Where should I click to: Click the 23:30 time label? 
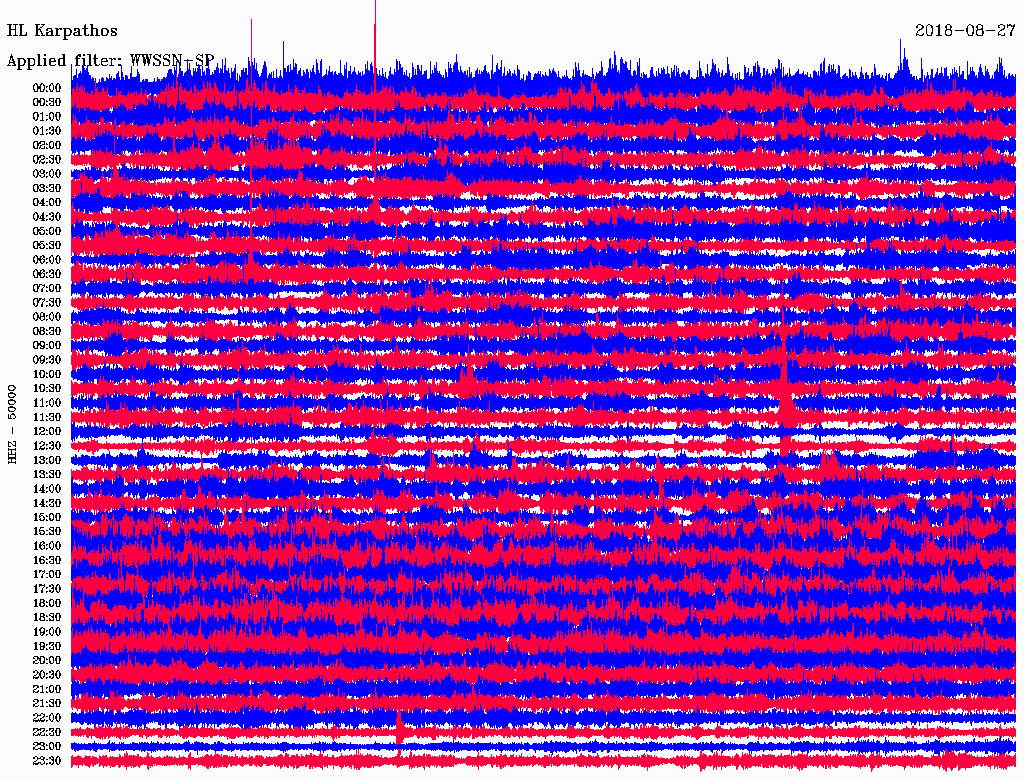tap(47, 760)
